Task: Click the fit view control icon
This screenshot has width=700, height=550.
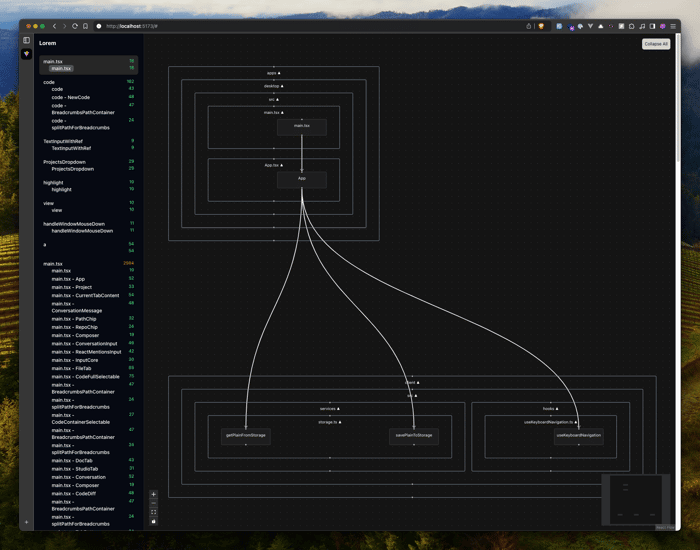Action: (x=153, y=512)
